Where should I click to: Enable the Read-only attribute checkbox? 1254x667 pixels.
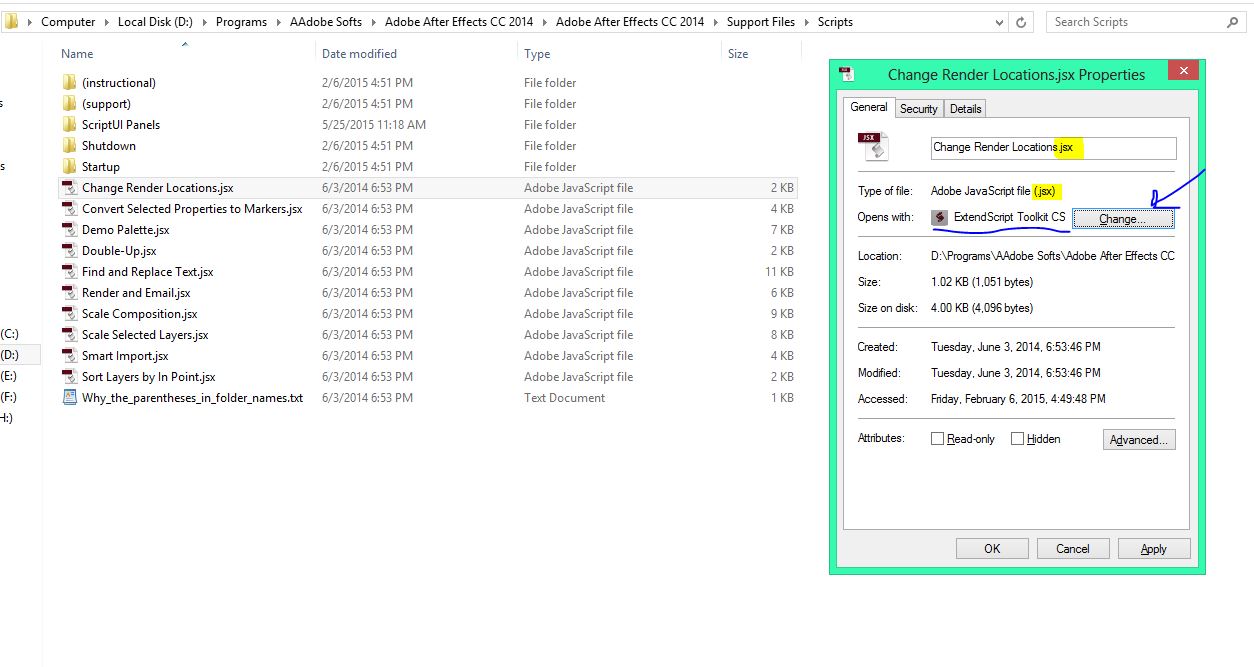click(938, 438)
